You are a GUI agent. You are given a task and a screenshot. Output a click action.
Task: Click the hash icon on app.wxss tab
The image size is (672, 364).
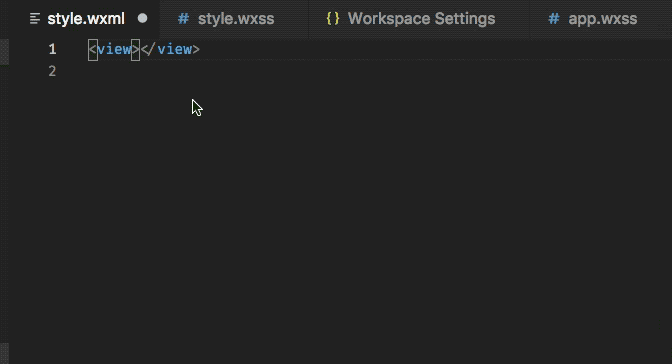554,18
